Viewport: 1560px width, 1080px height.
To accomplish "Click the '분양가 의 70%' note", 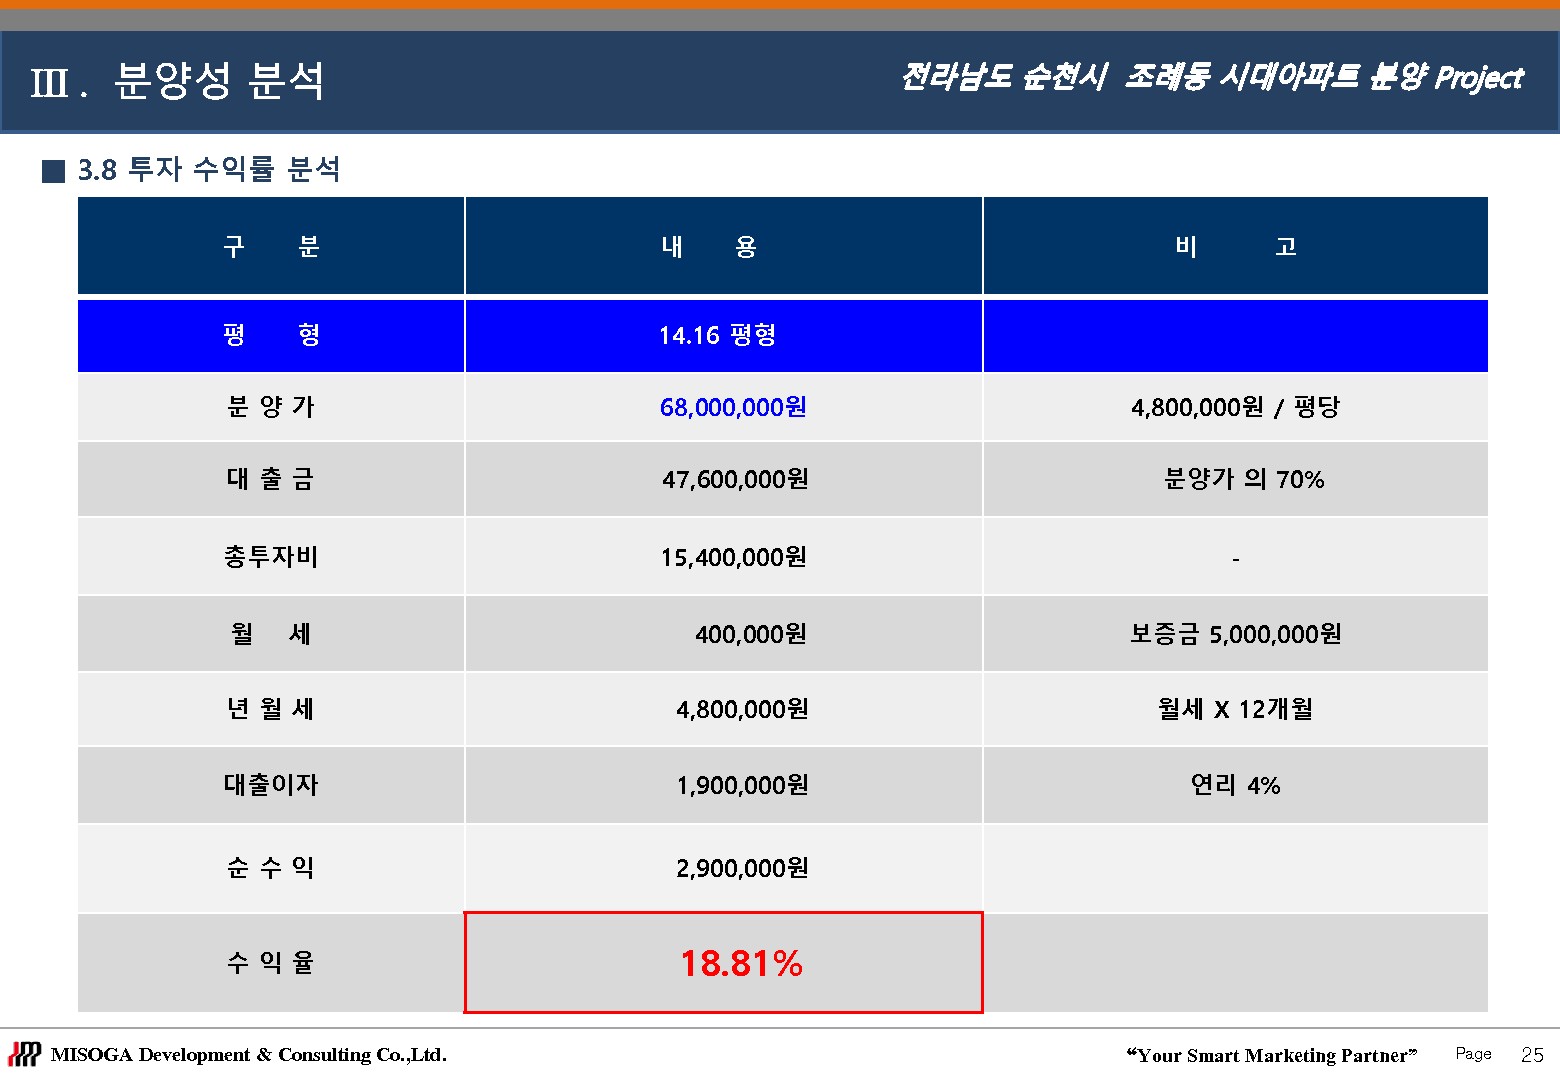I will coord(1244,479).
